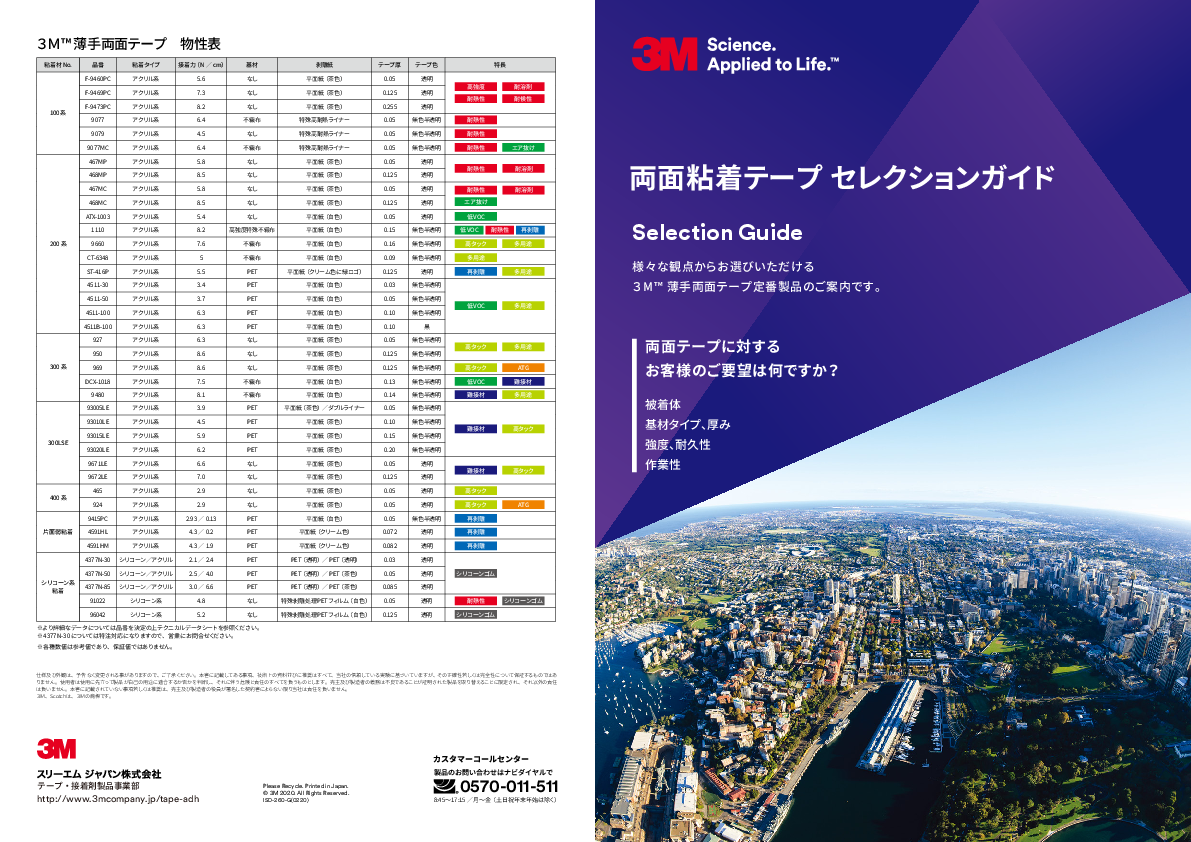Click product number 4511B-100
1191x842 pixels.
point(98,326)
